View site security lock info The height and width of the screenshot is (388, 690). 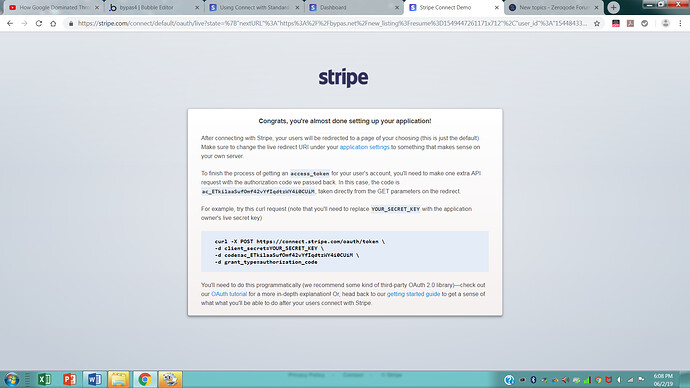71,23
